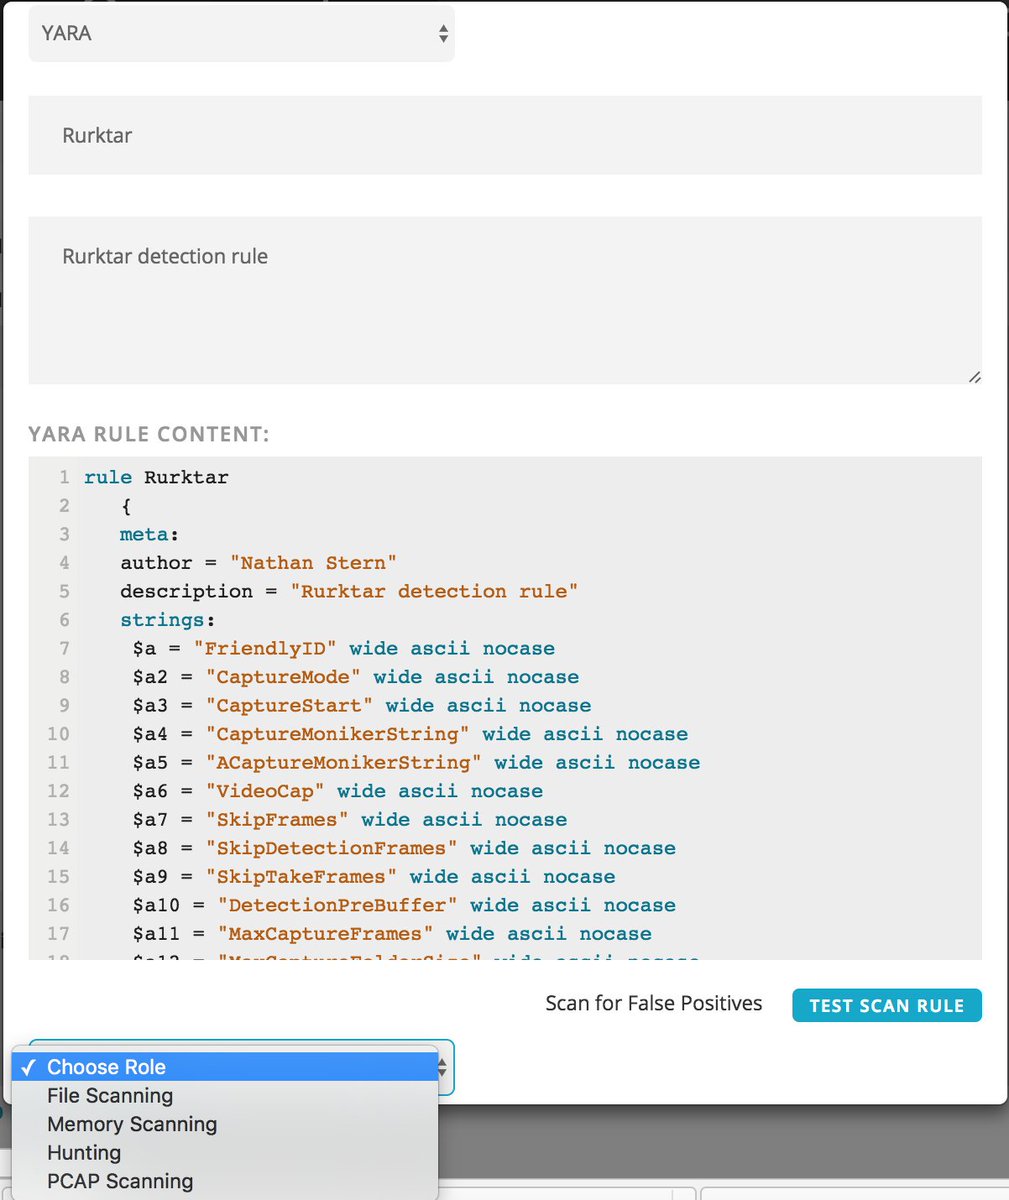Click the ACaptureMonikerString line
Screen dimensions: 1009x1200
point(416,762)
